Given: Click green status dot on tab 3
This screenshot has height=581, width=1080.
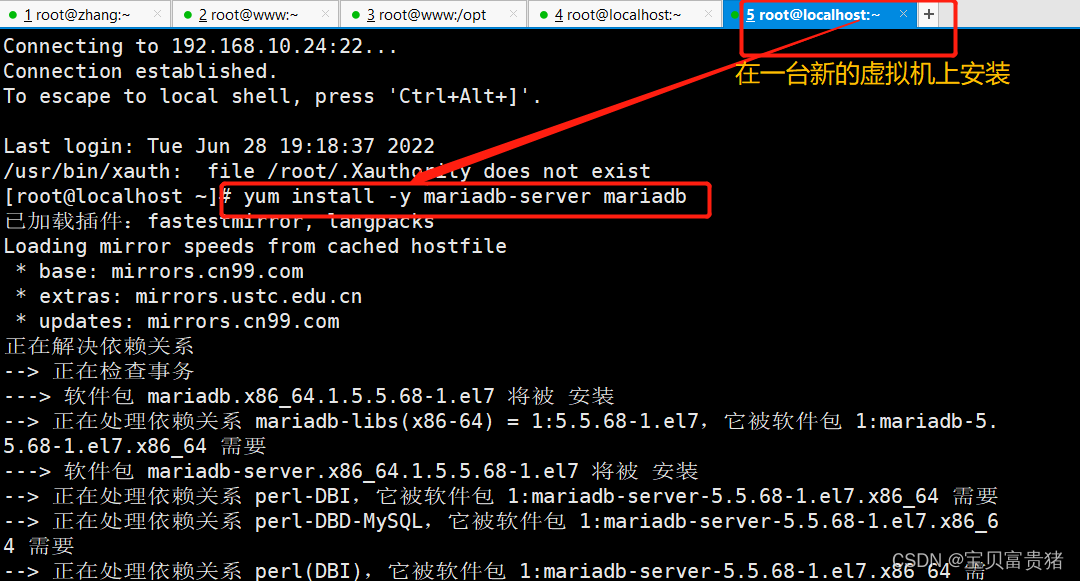Looking at the screenshot, I should (x=355, y=14).
